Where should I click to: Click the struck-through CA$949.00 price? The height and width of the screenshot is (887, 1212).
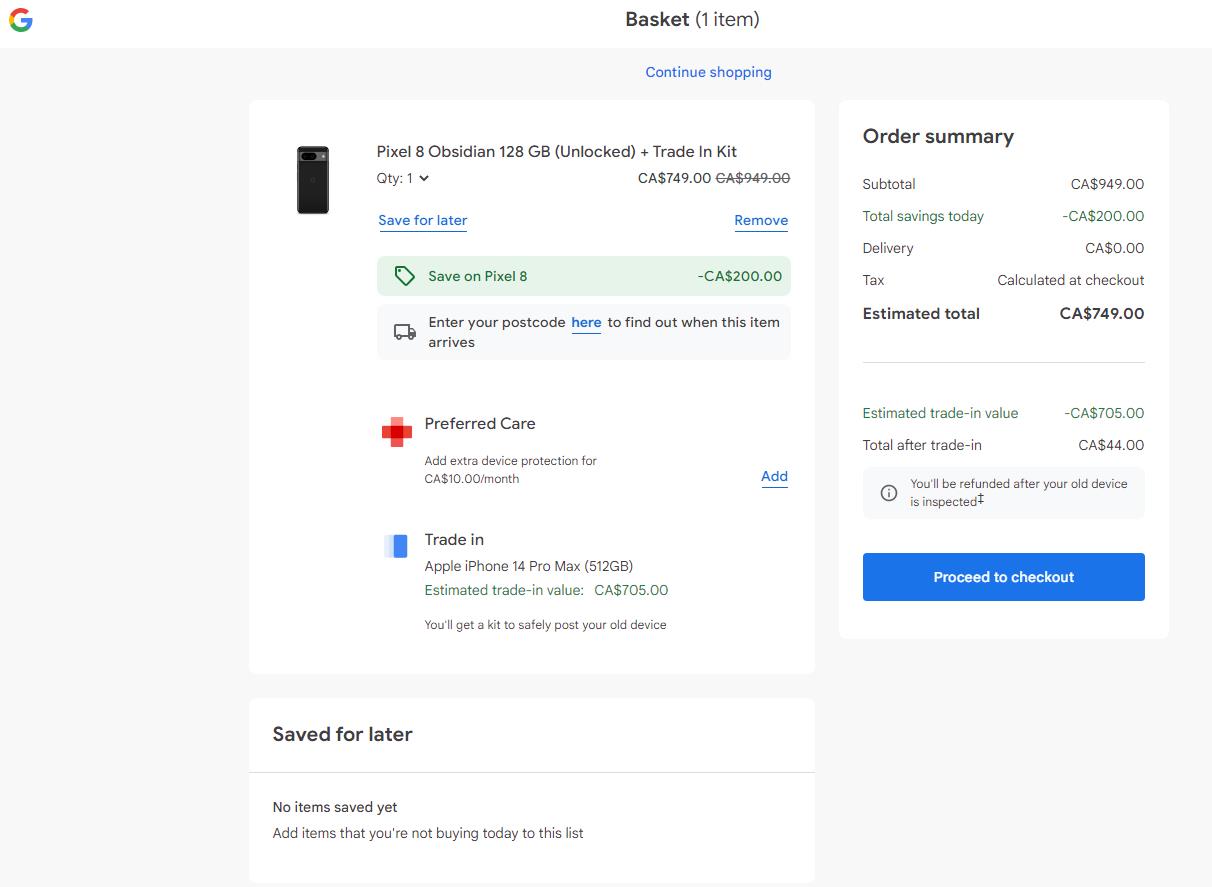pos(753,178)
